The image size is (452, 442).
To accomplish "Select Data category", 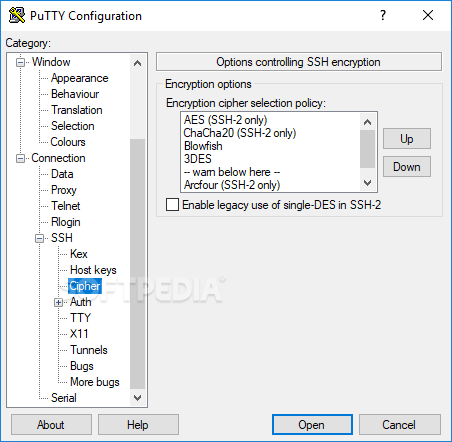I will point(62,174).
